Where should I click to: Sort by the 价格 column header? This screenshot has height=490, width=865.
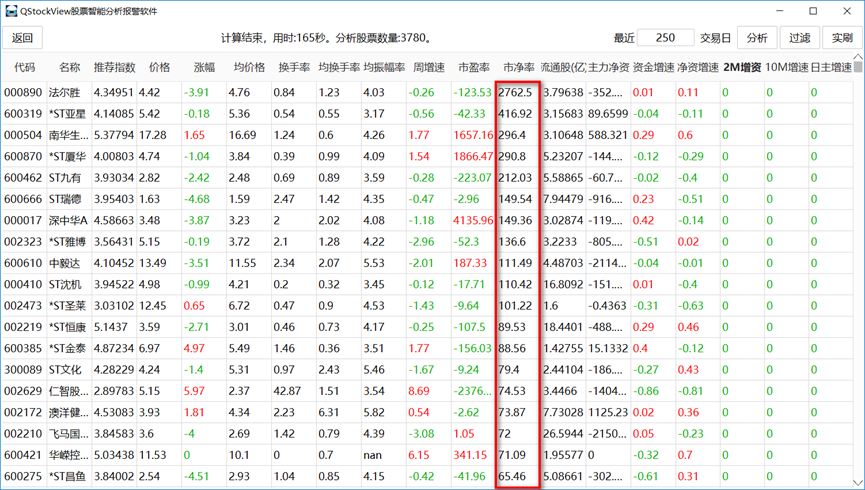[x=159, y=67]
